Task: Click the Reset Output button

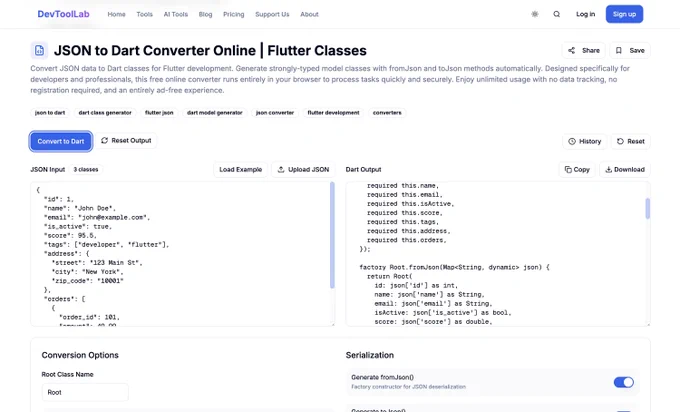Action: [x=126, y=141]
